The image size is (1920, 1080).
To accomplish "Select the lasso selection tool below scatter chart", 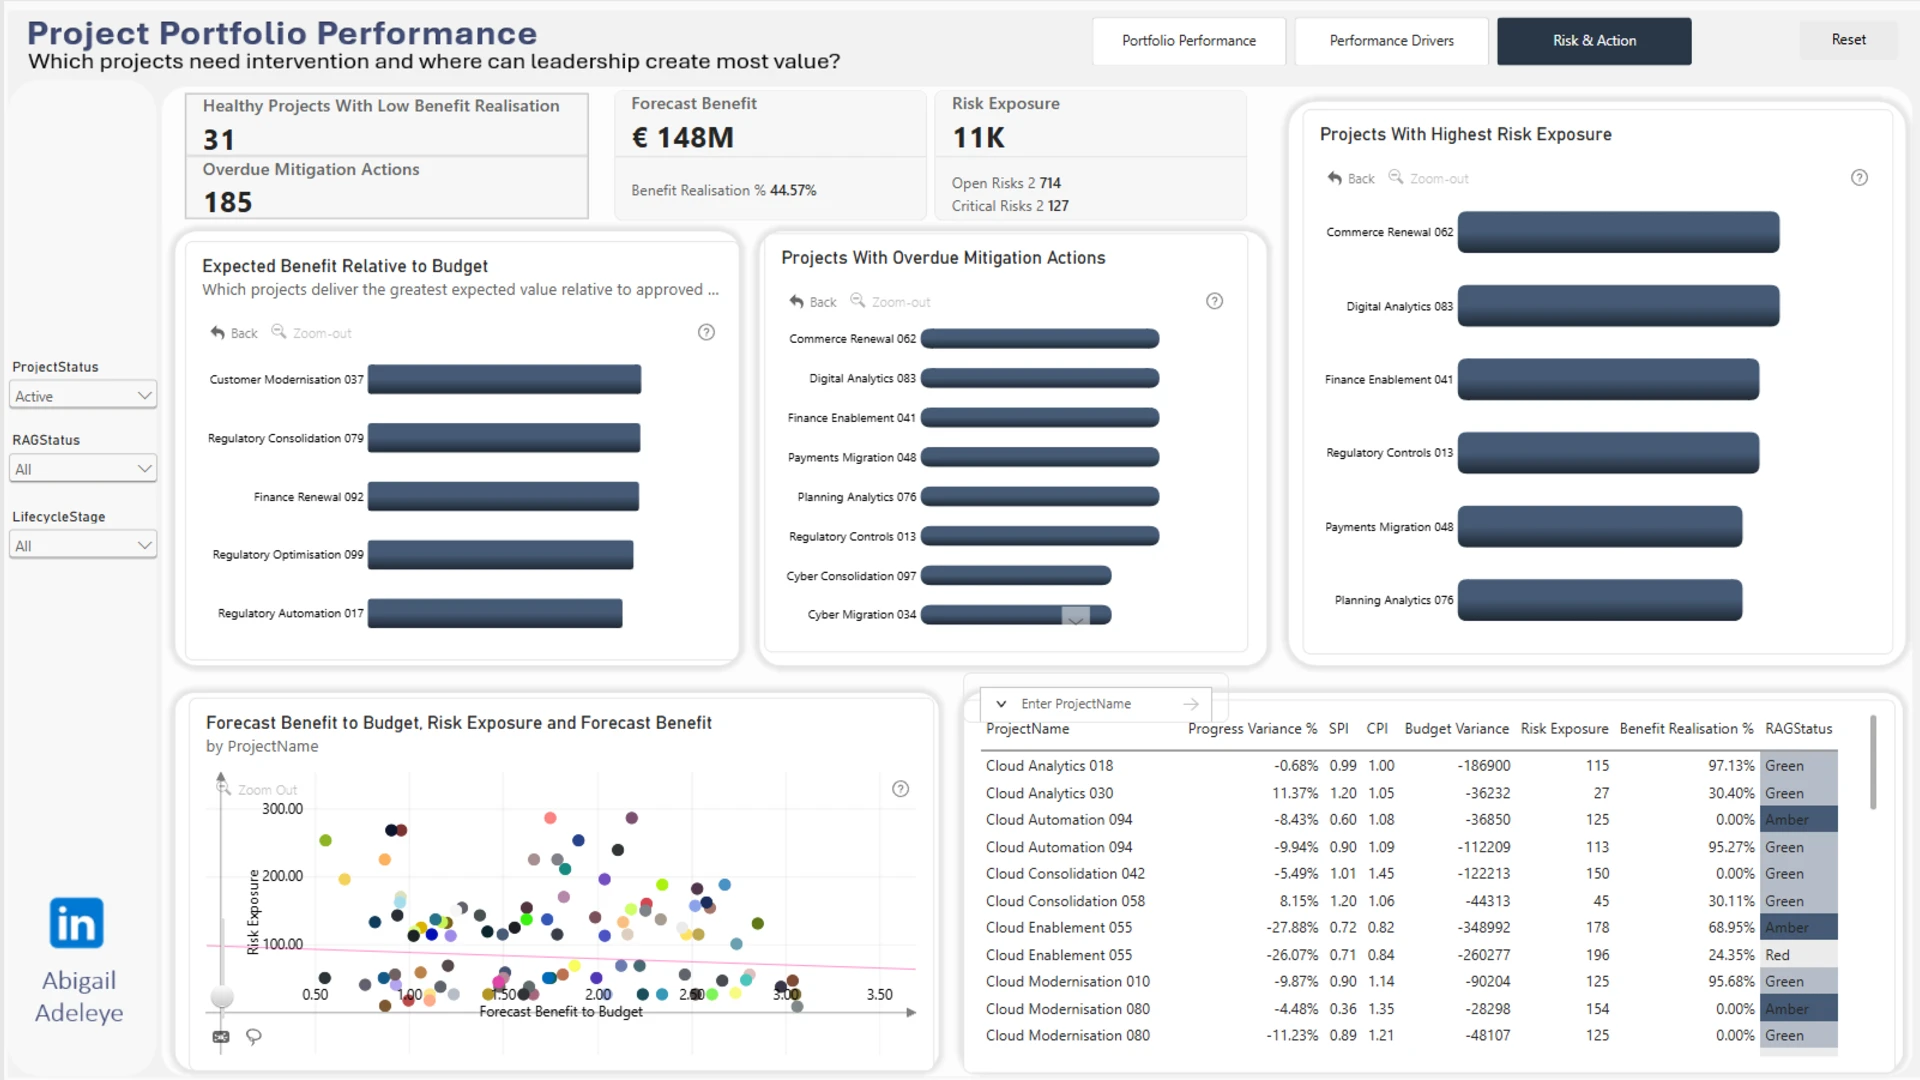I will pyautogui.click(x=254, y=1037).
